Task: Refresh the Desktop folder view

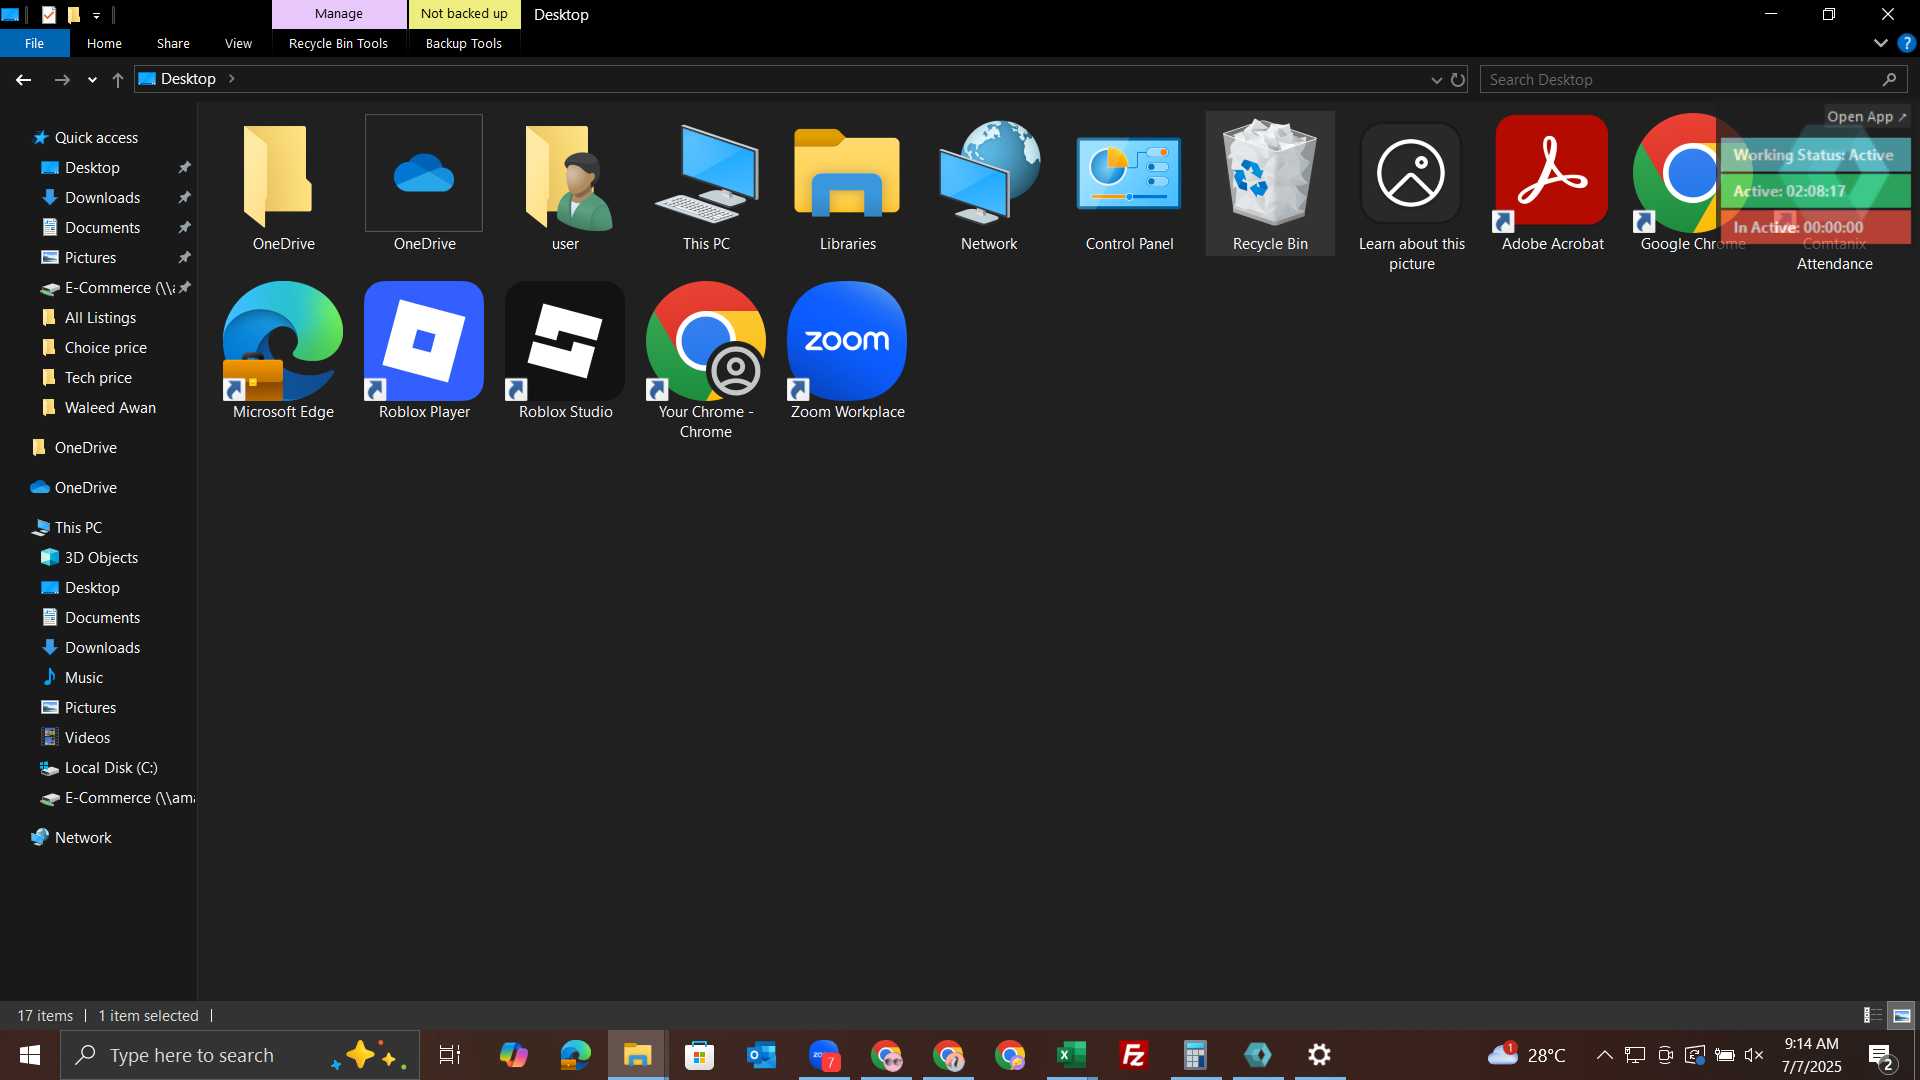Action: click(1457, 79)
